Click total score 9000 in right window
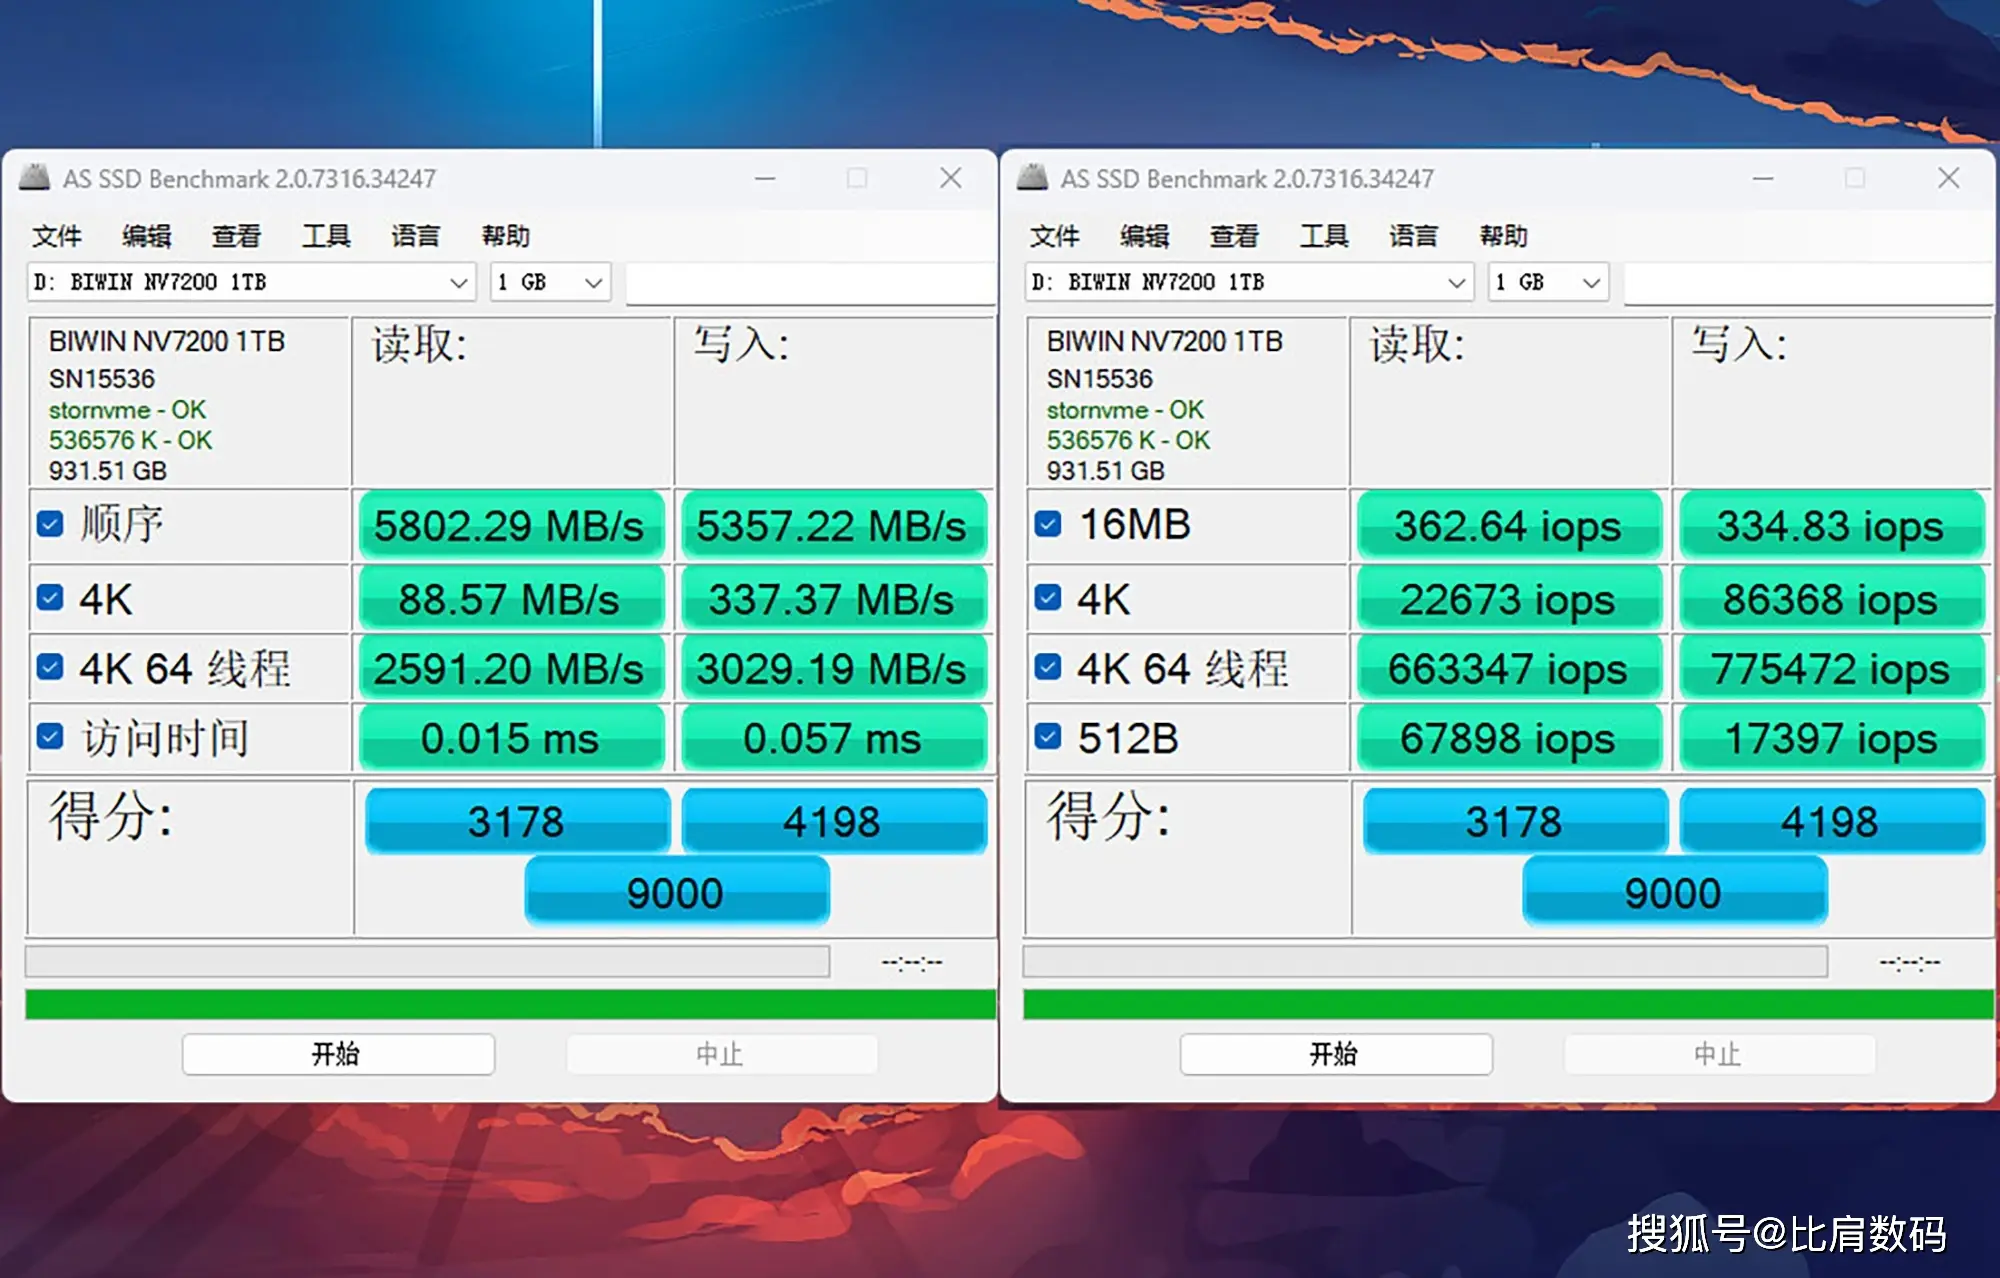2000x1278 pixels. tap(1674, 892)
